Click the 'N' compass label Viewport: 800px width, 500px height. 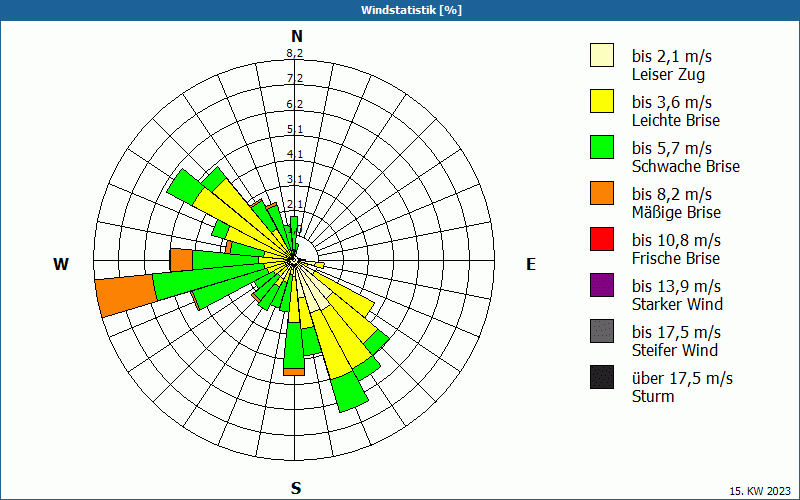tap(297, 37)
